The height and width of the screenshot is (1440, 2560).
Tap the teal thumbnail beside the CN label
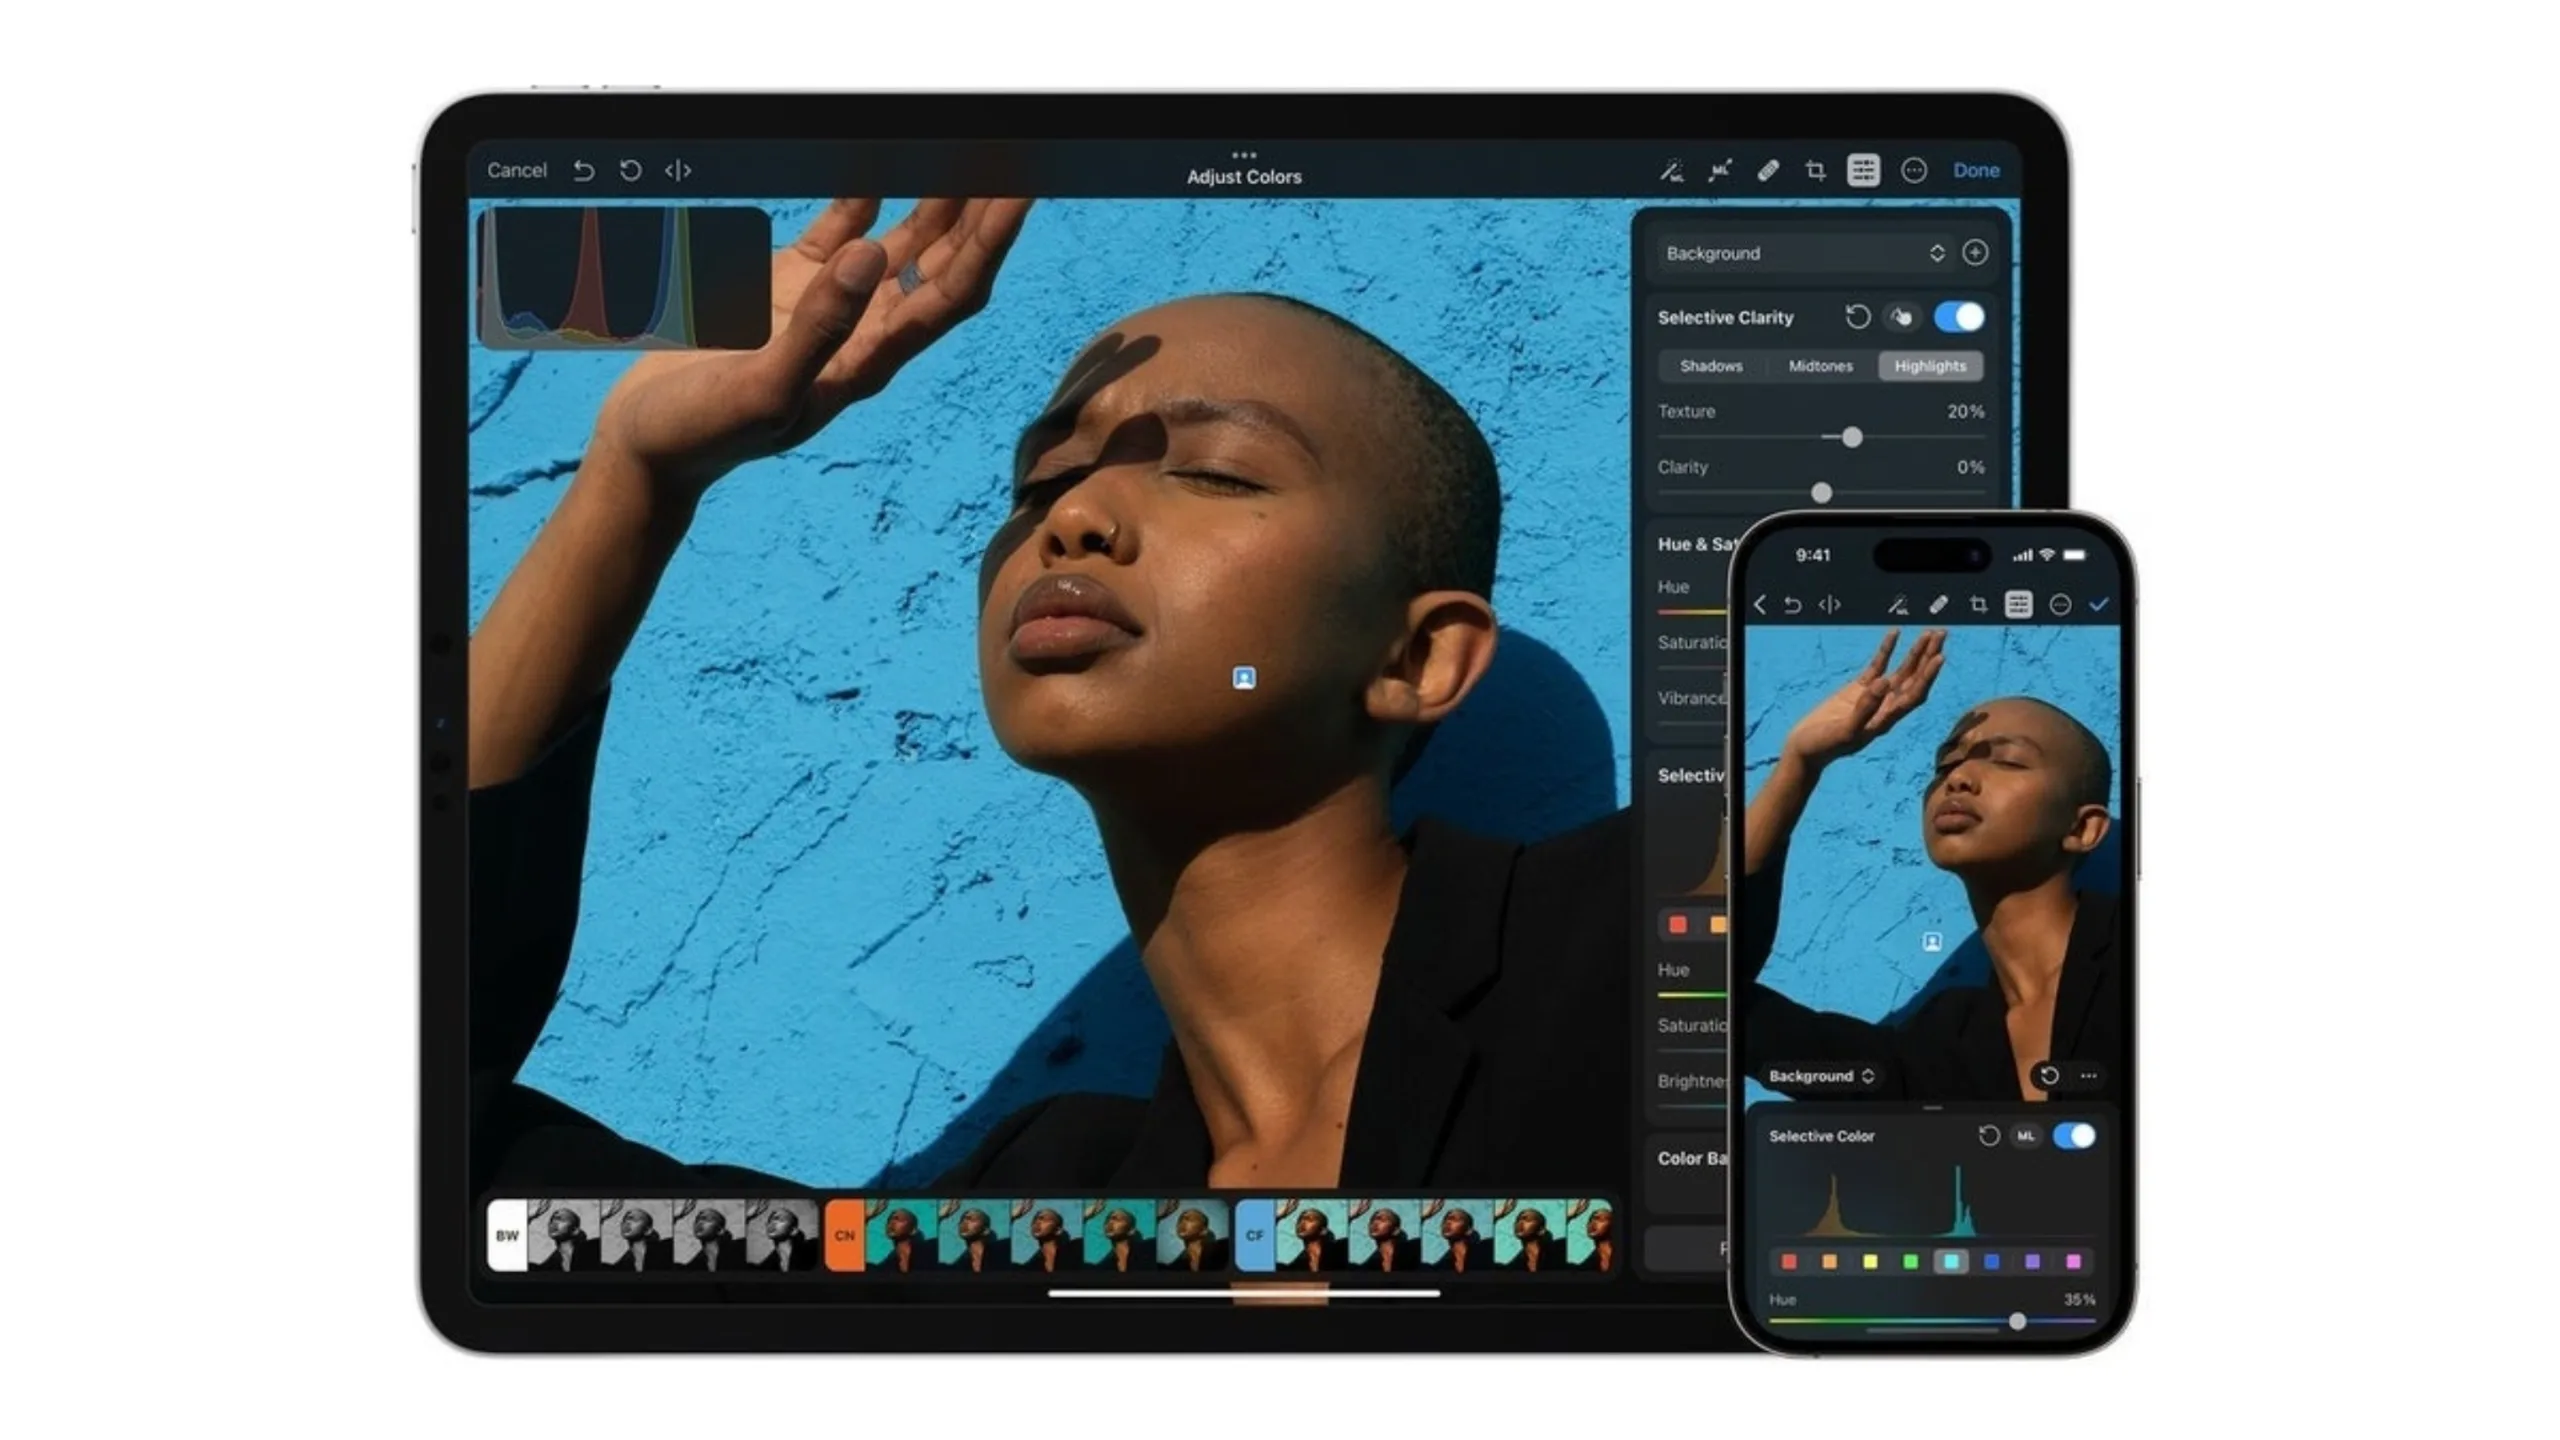click(x=901, y=1236)
